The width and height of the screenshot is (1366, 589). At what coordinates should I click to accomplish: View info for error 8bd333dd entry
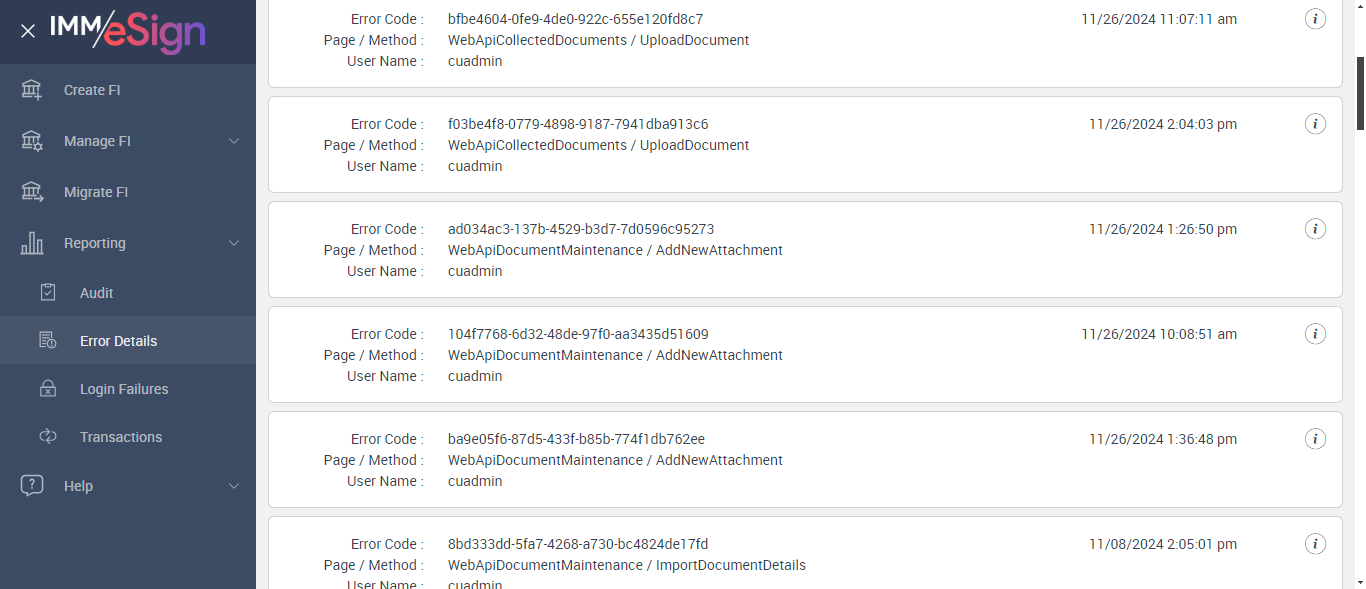pyautogui.click(x=1316, y=544)
